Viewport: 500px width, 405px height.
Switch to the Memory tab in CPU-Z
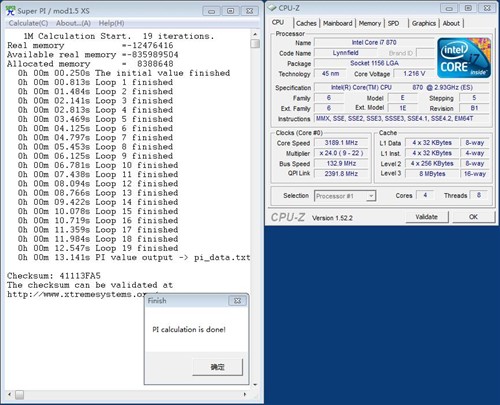370,23
